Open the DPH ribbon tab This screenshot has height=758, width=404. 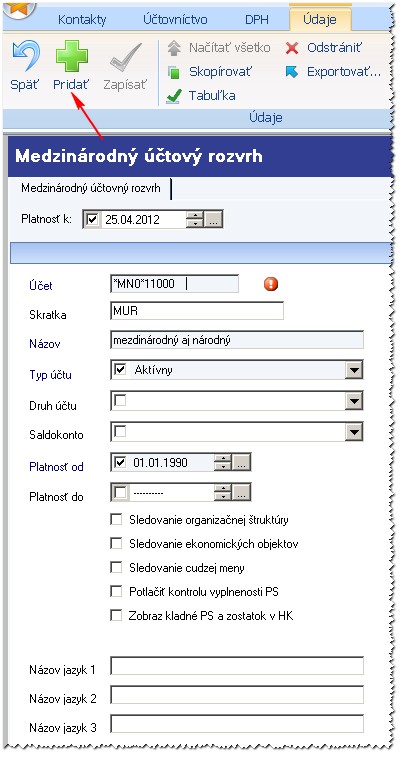pyautogui.click(x=257, y=19)
